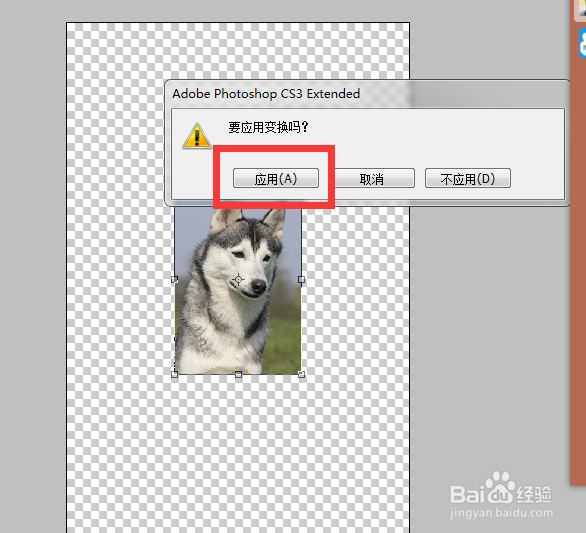586x533 pixels.
Task: Click the 应用(A) button
Action: (x=276, y=178)
